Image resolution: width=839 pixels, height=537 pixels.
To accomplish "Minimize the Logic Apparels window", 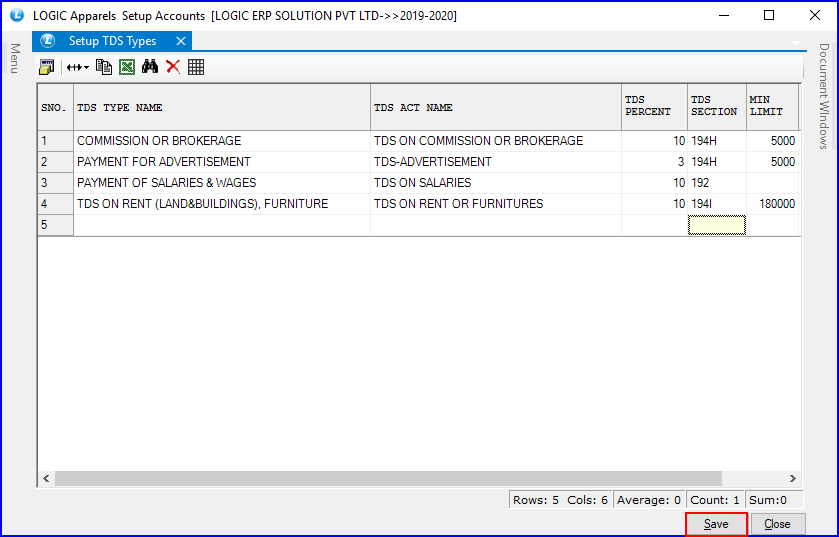I will [723, 15].
